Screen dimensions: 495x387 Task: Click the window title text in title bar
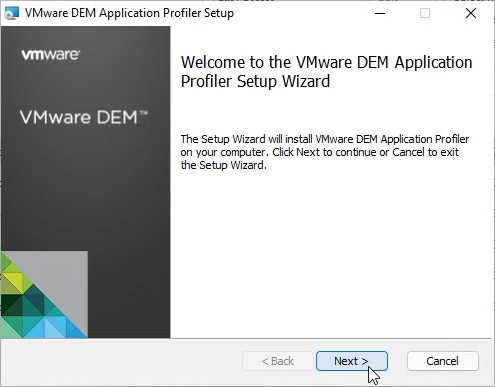pos(129,13)
